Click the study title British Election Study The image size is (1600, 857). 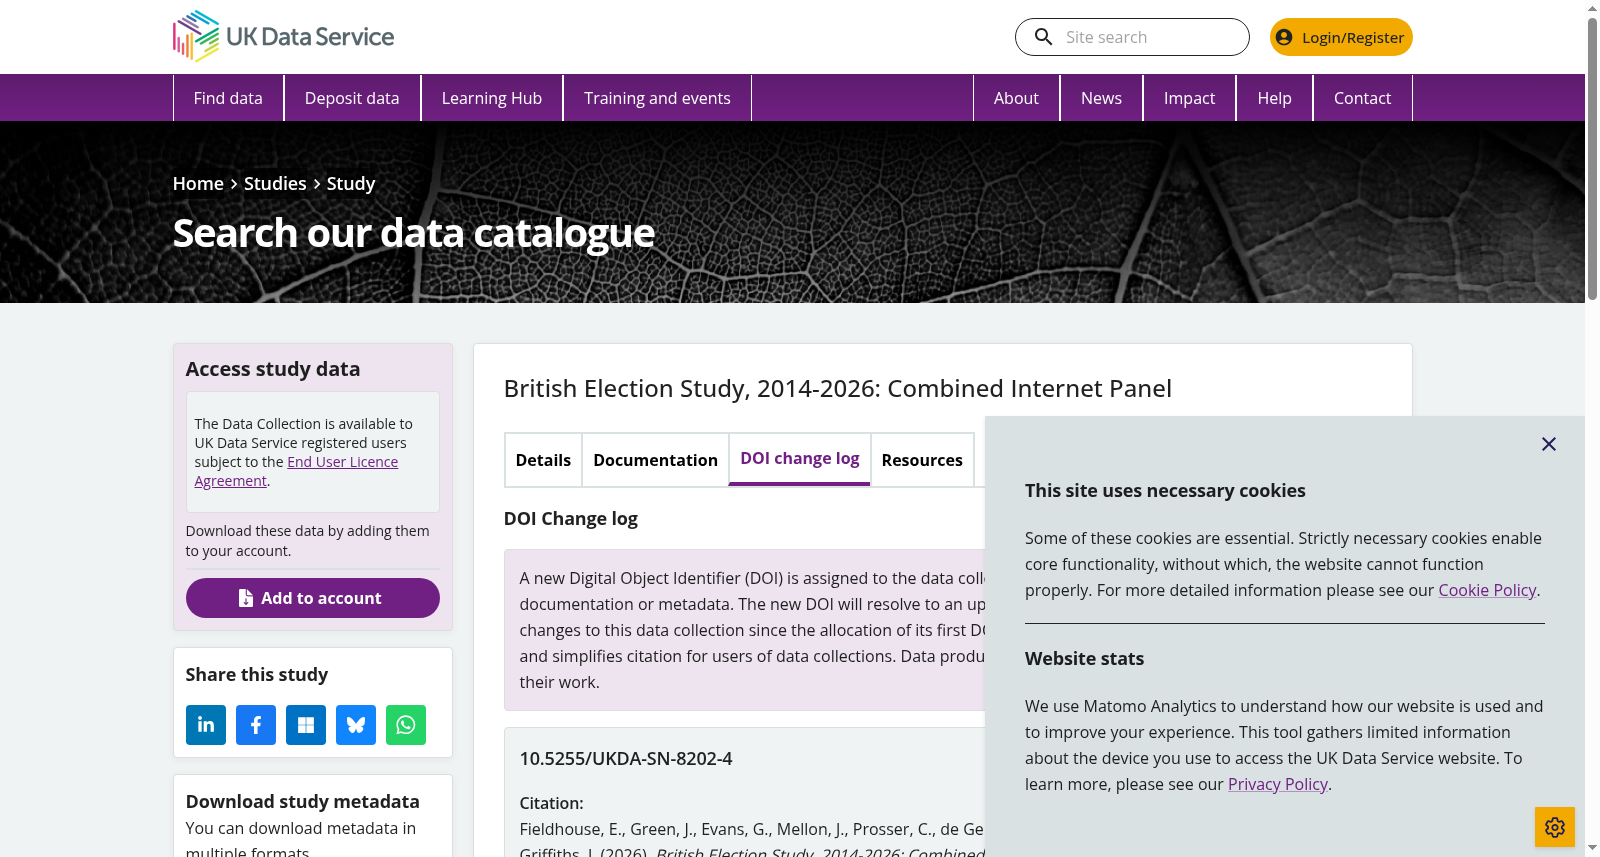[838, 388]
